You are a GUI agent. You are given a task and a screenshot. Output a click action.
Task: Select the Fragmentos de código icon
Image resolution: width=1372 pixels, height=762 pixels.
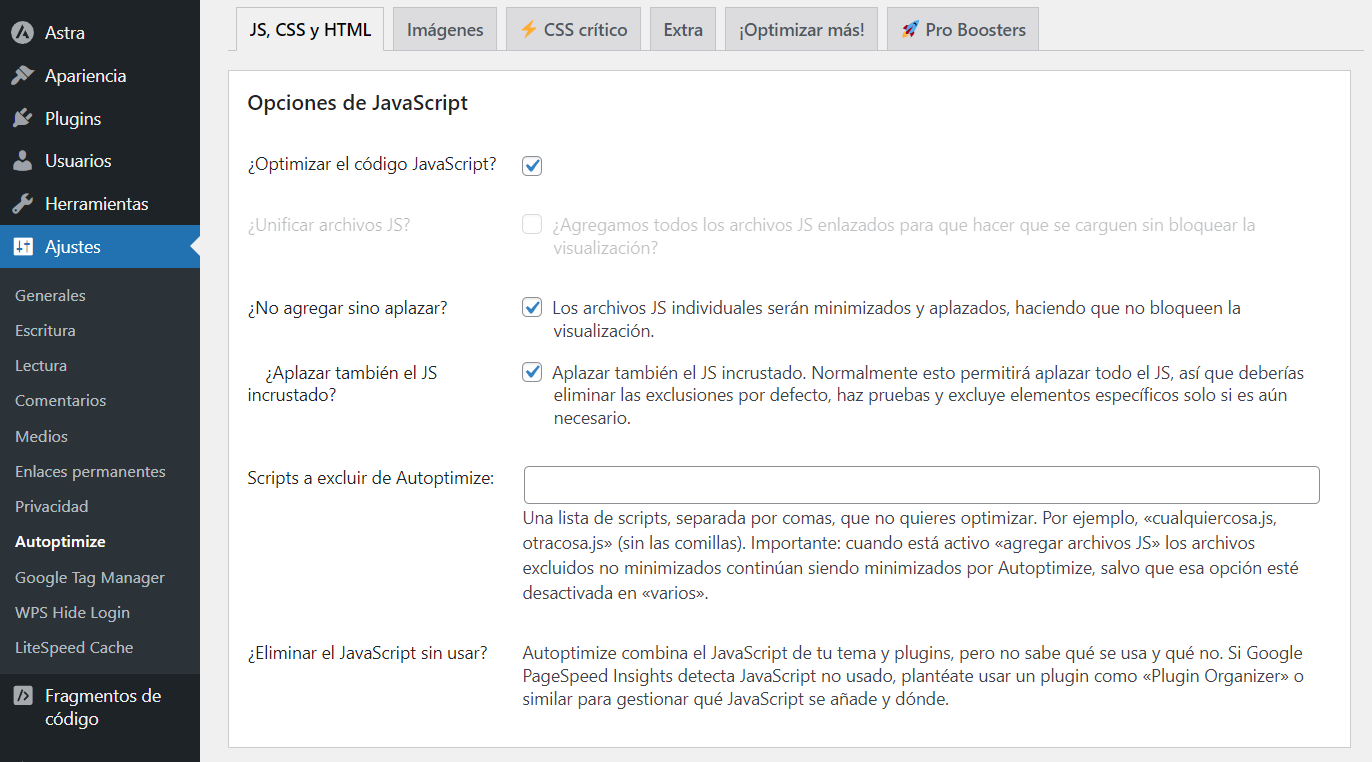click(23, 695)
